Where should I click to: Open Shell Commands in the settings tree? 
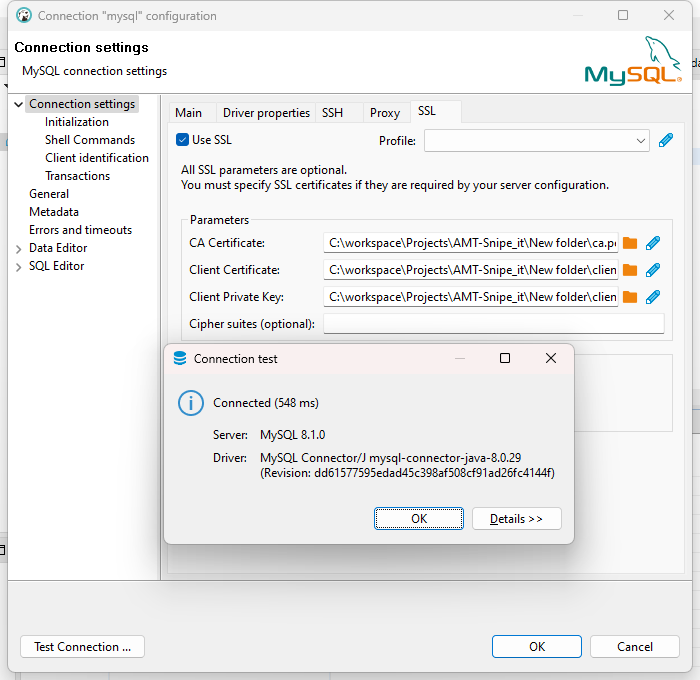pos(90,140)
